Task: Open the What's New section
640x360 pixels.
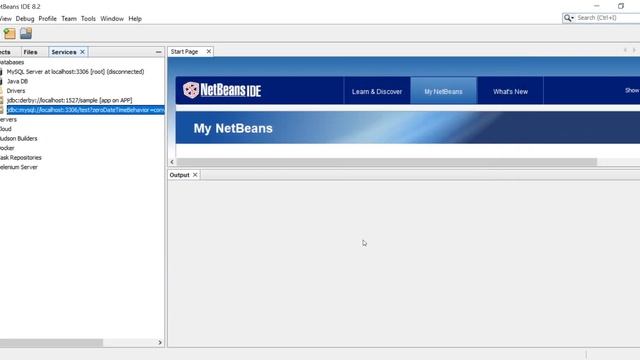Action: pyautogui.click(x=510, y=91)
